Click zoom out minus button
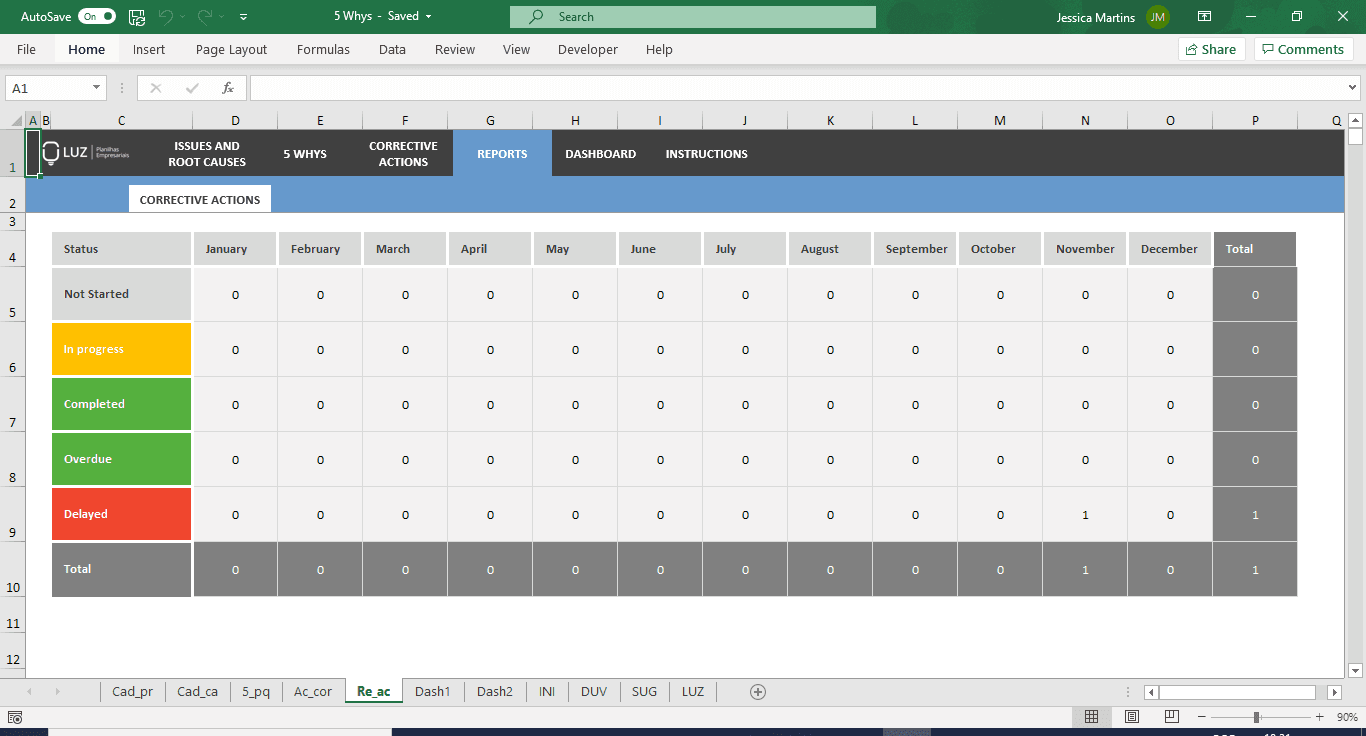The height and width of the screenshot is (736, 1366). [x=1201, y=717]
